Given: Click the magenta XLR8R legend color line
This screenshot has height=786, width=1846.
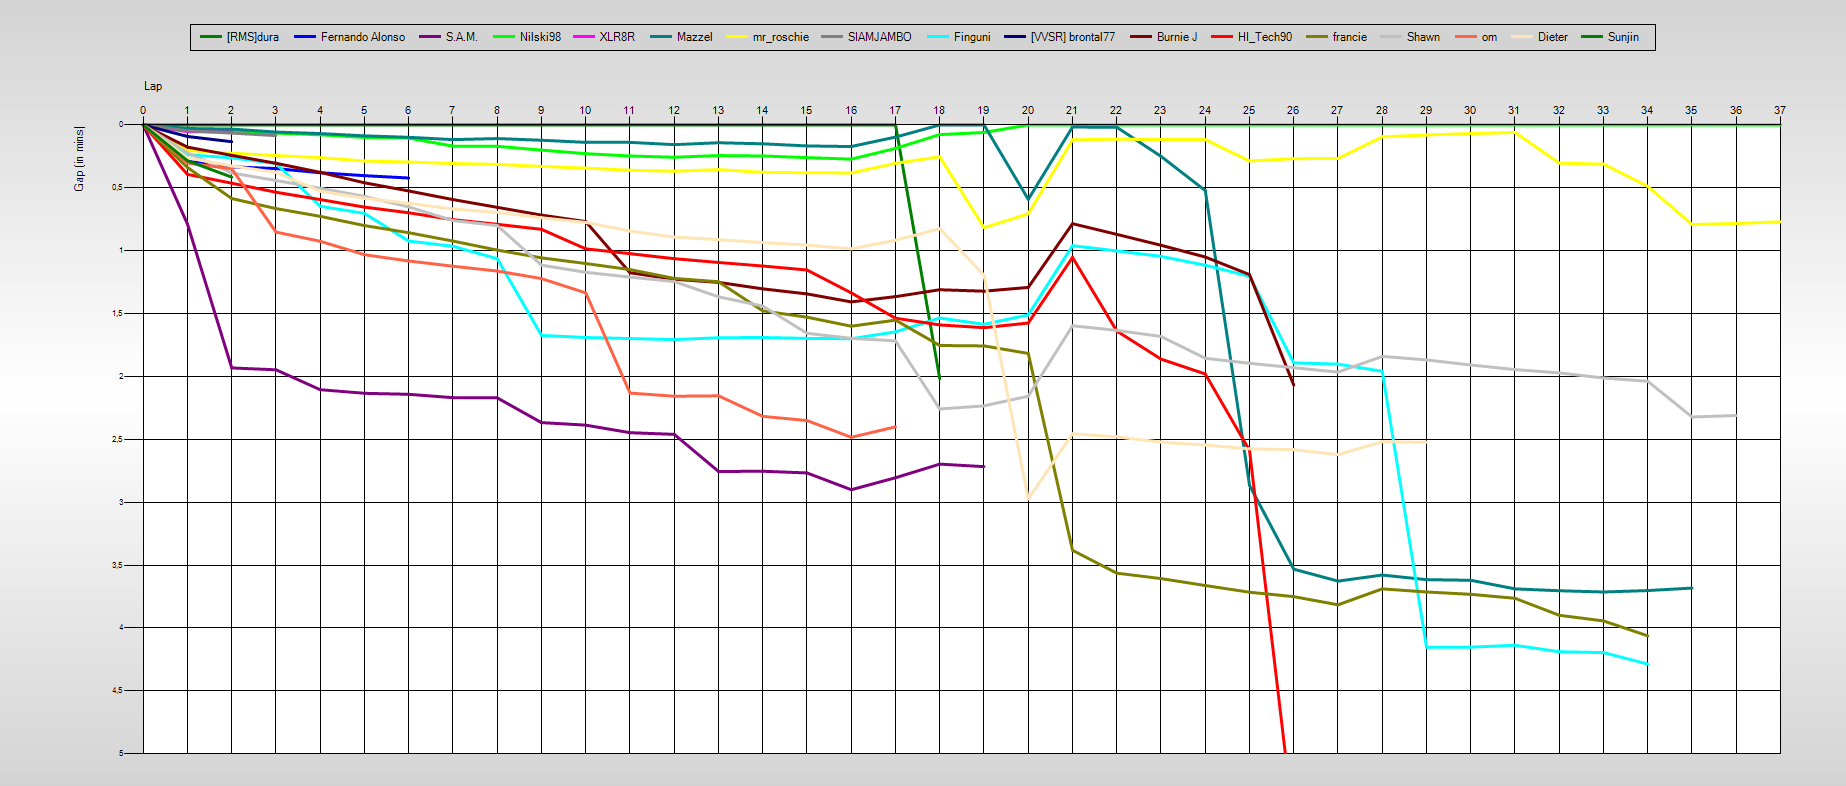Looking at the screenshot, I should point(584,37).
